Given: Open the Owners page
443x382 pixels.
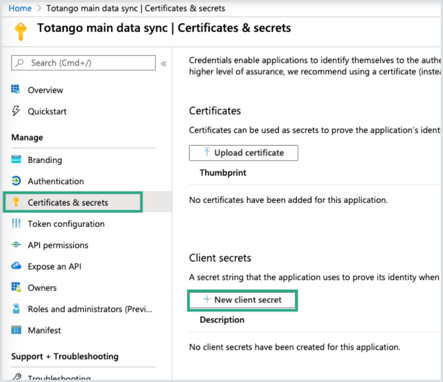Looking at the screenshot, I should [x=42, y=288].
